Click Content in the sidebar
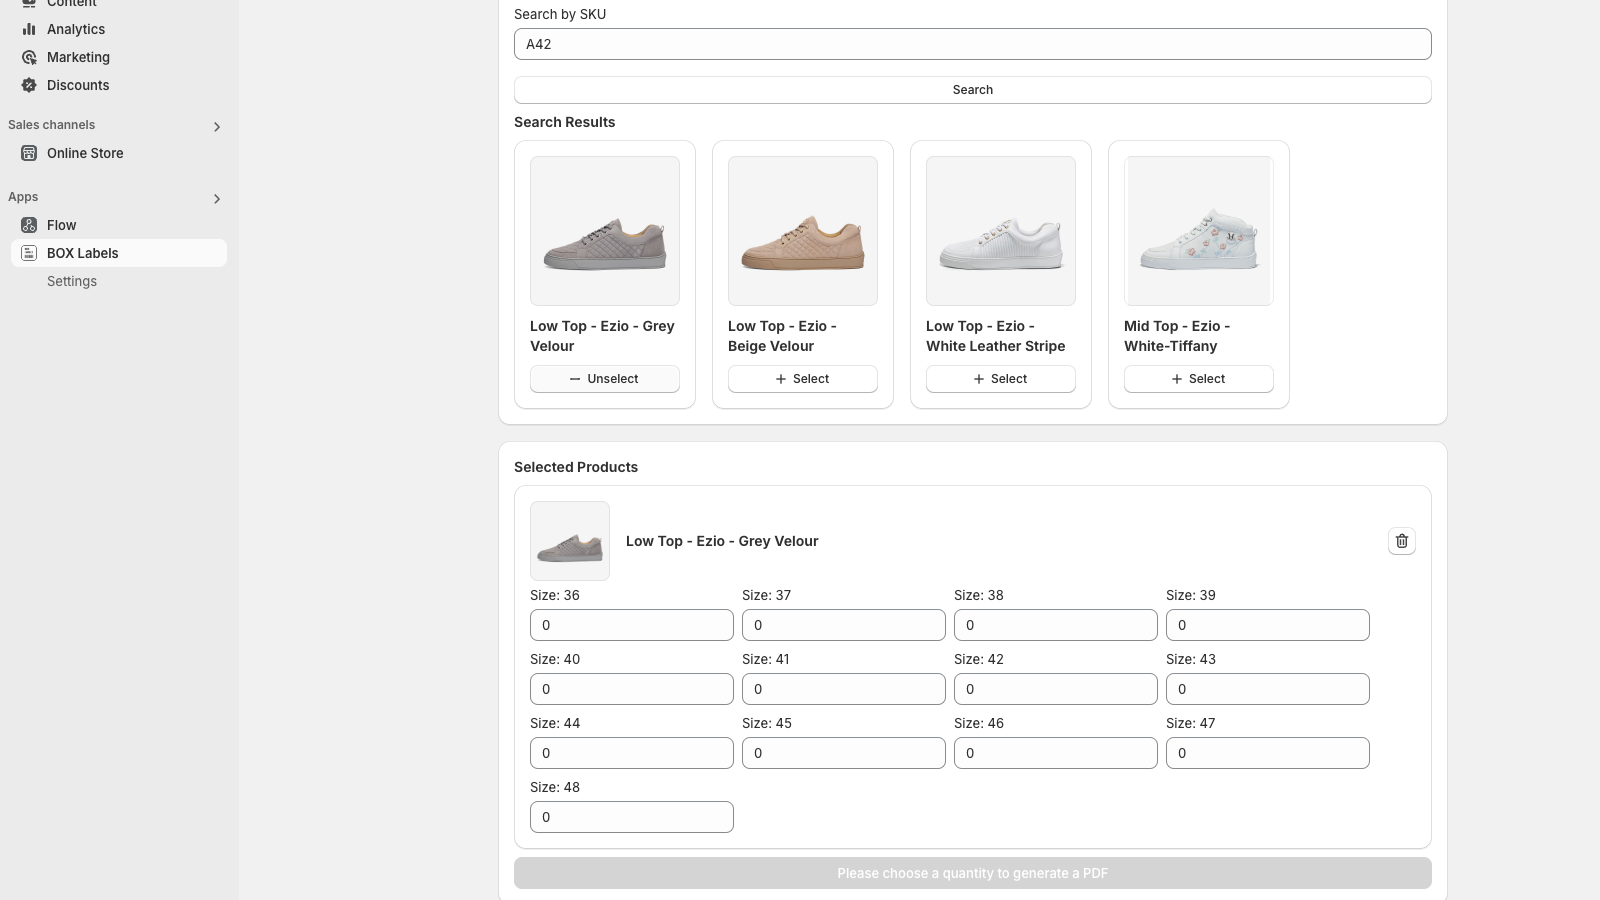 point(71,4)
